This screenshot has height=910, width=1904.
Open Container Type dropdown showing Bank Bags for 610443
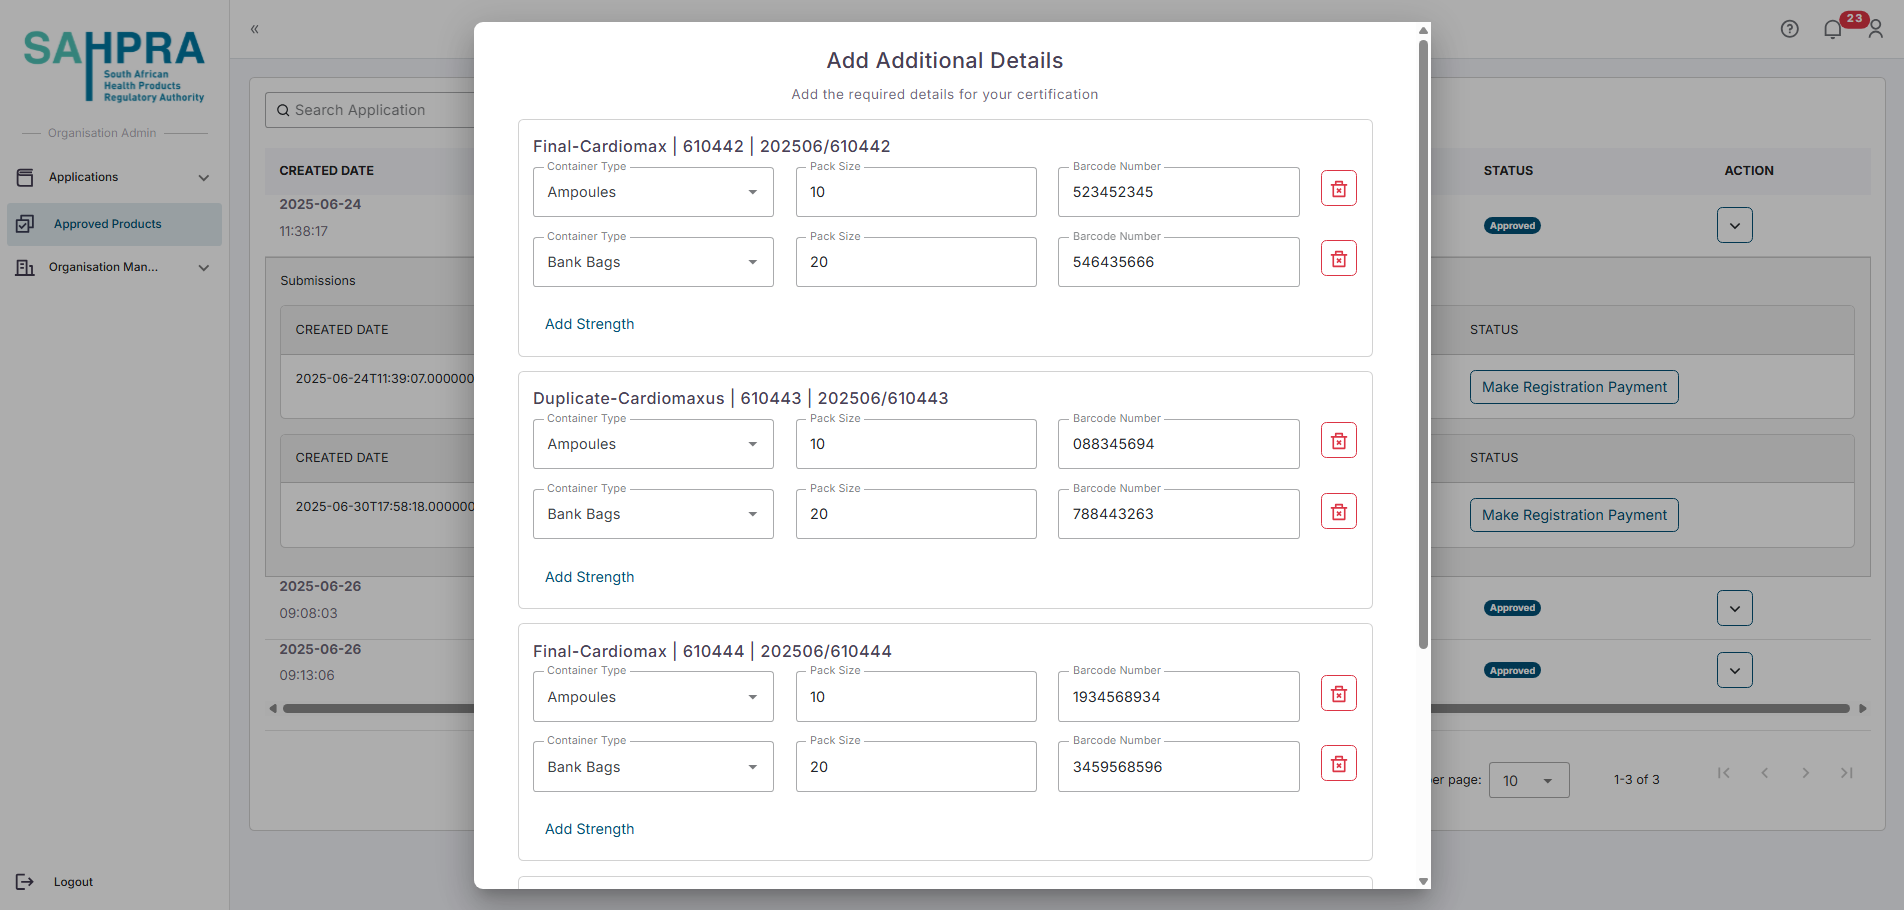652,514
